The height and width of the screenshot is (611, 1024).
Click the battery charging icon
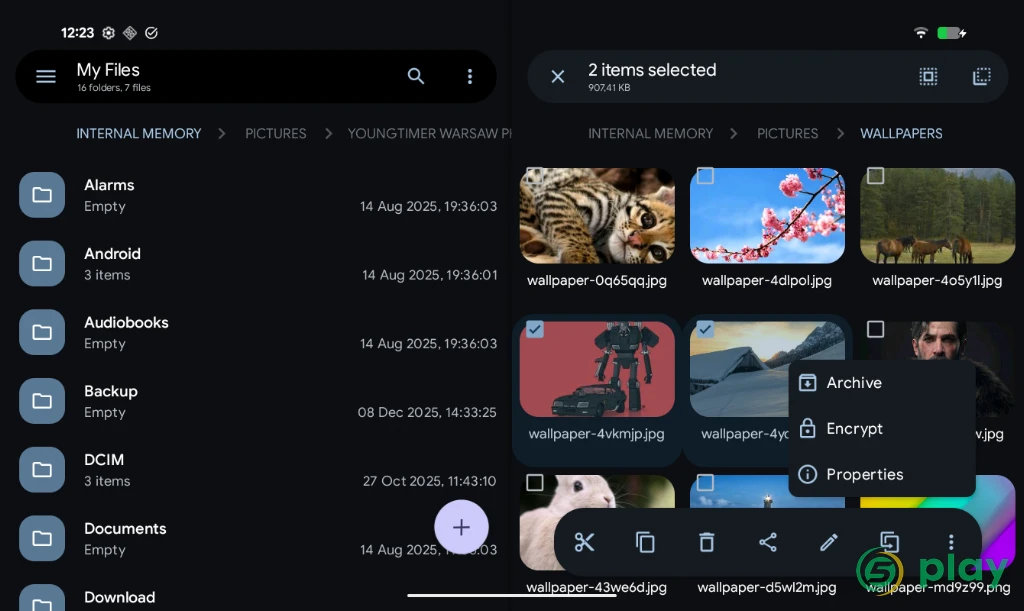952,33
